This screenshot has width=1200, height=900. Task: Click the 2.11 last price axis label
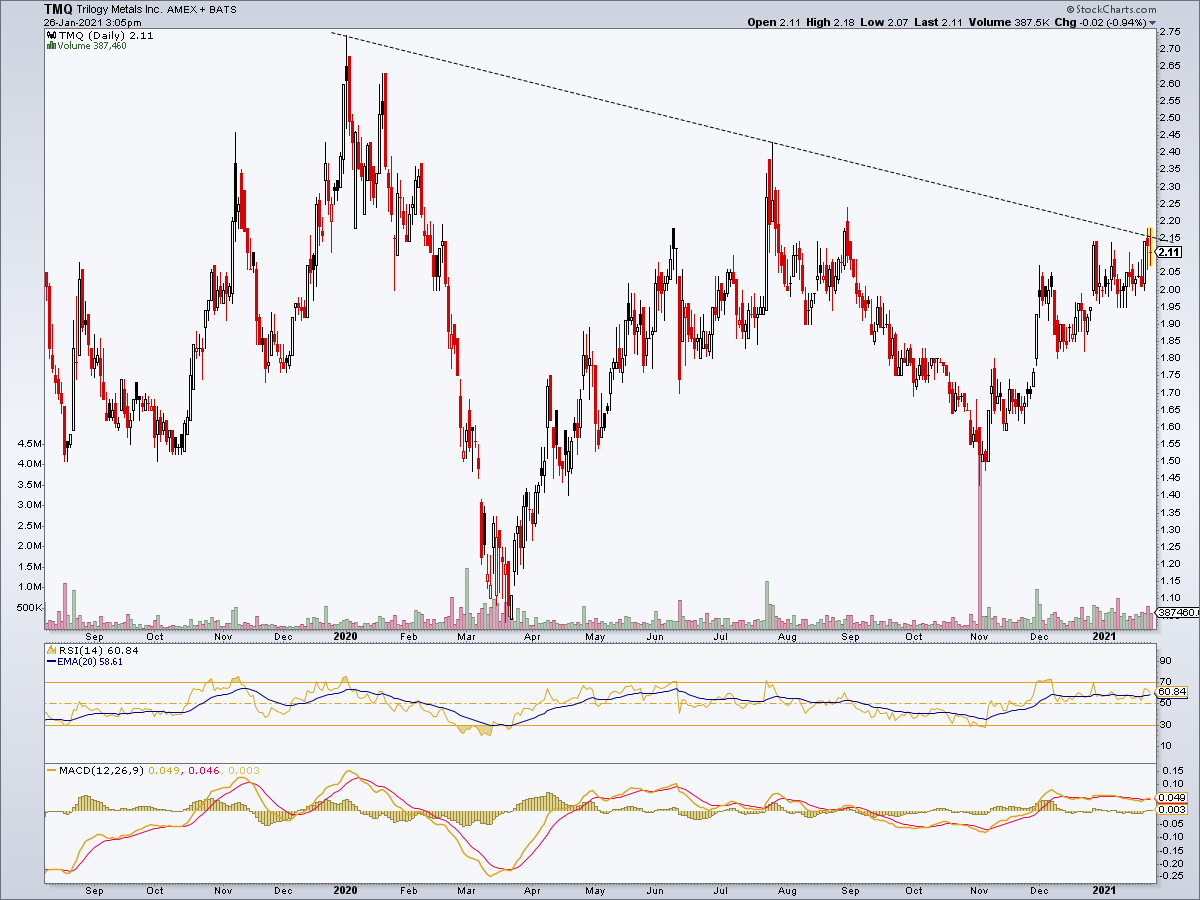[x=1169, y=252]
